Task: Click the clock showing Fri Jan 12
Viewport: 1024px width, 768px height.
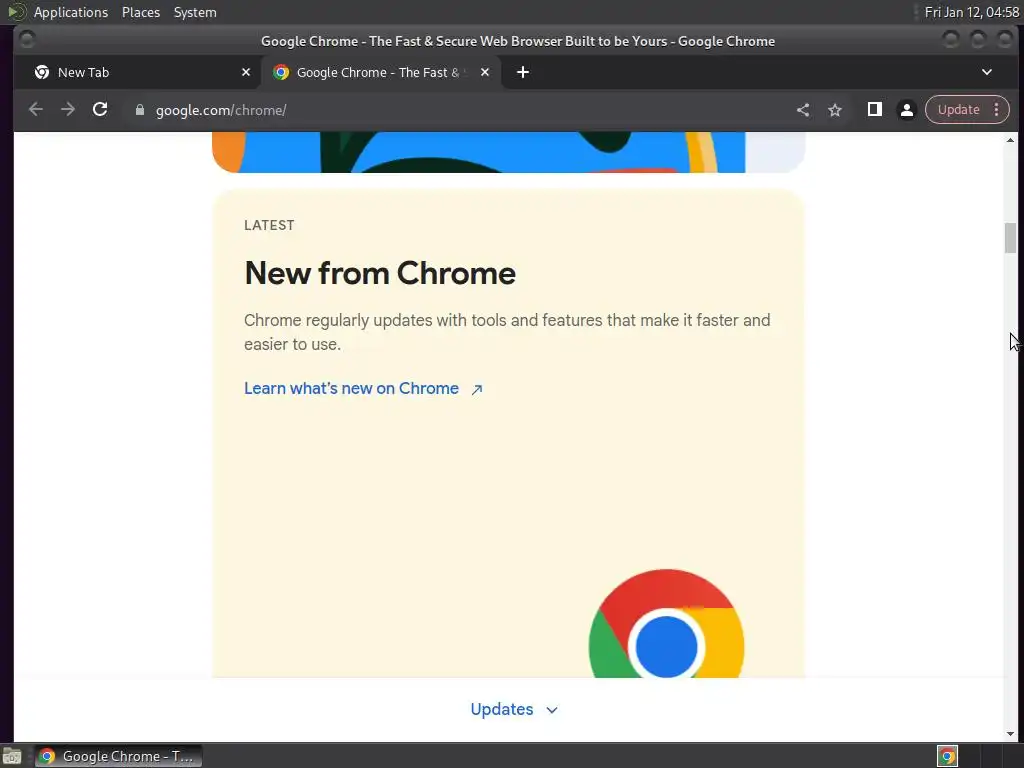Action: 972,12
